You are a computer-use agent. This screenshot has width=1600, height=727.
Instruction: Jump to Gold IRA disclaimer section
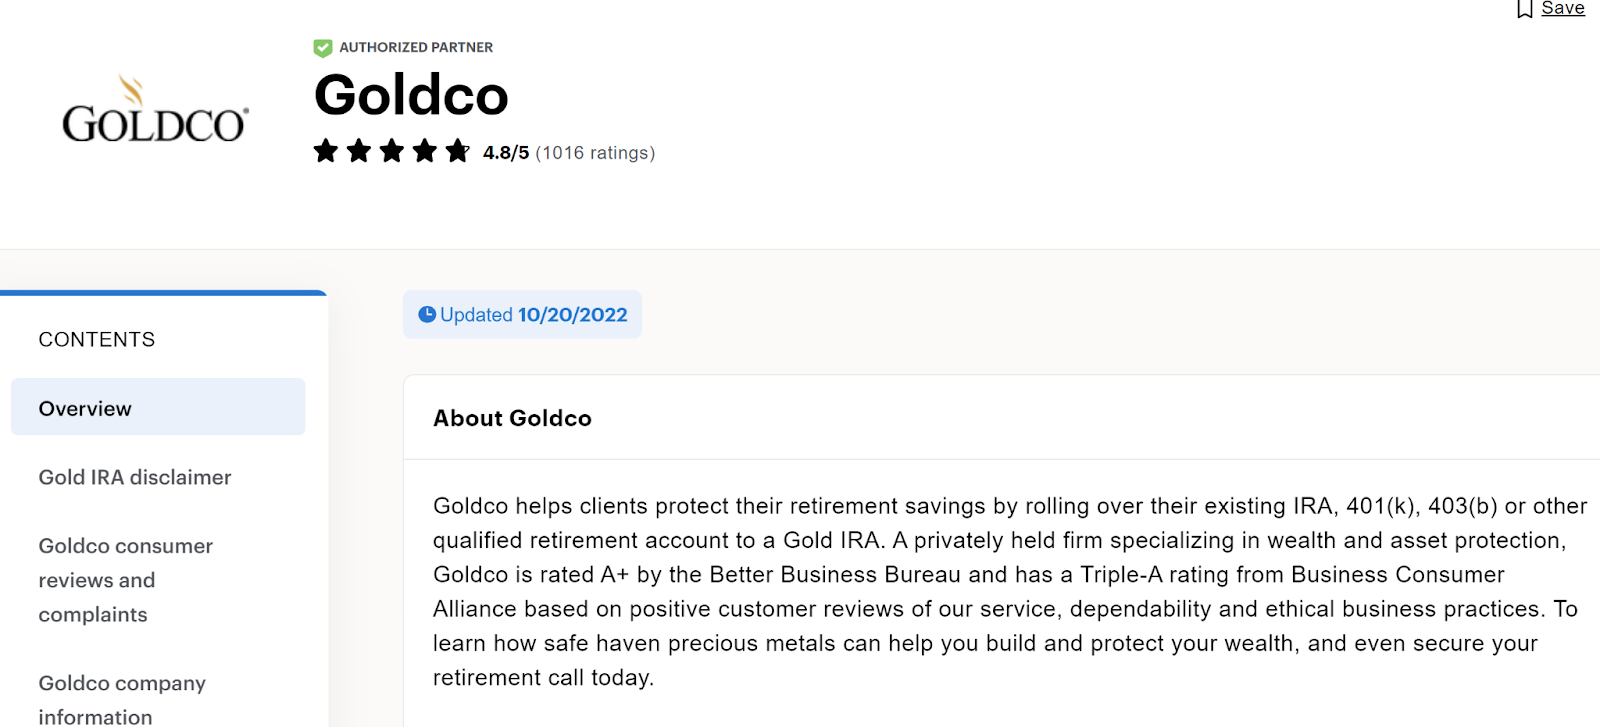(x=135, y=477)
